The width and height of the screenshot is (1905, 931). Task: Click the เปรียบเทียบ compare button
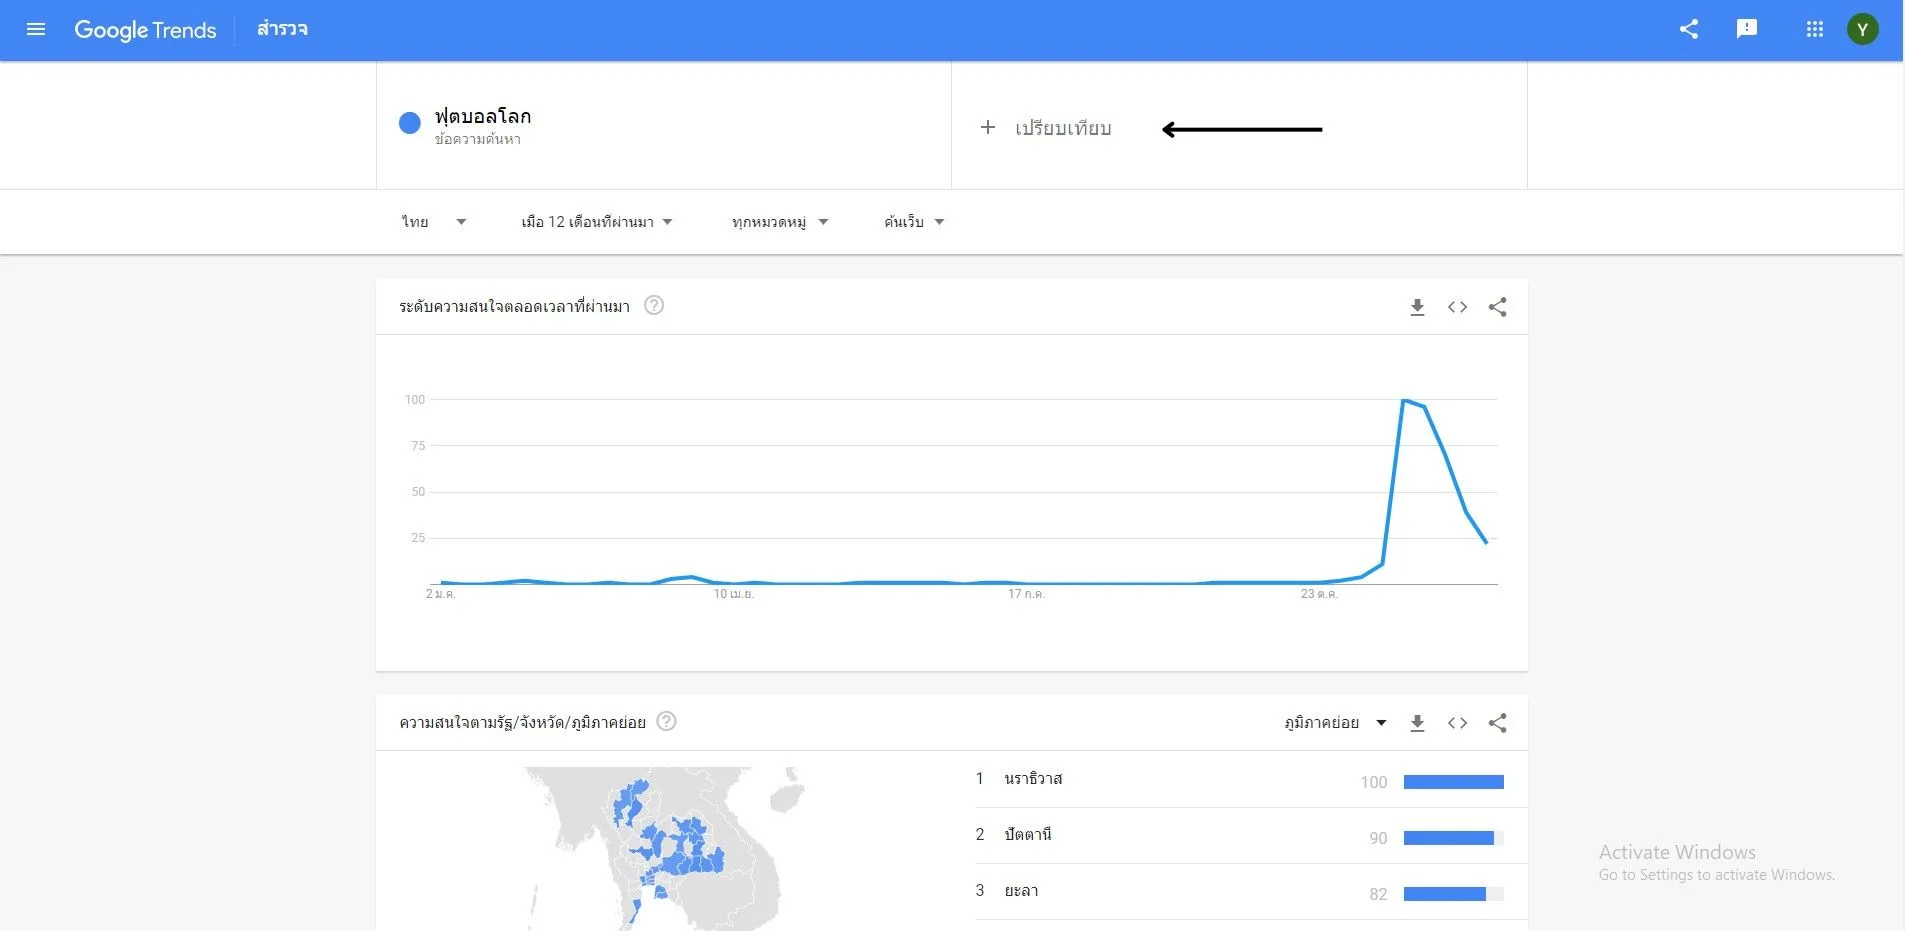click(x=1047, y=128)
